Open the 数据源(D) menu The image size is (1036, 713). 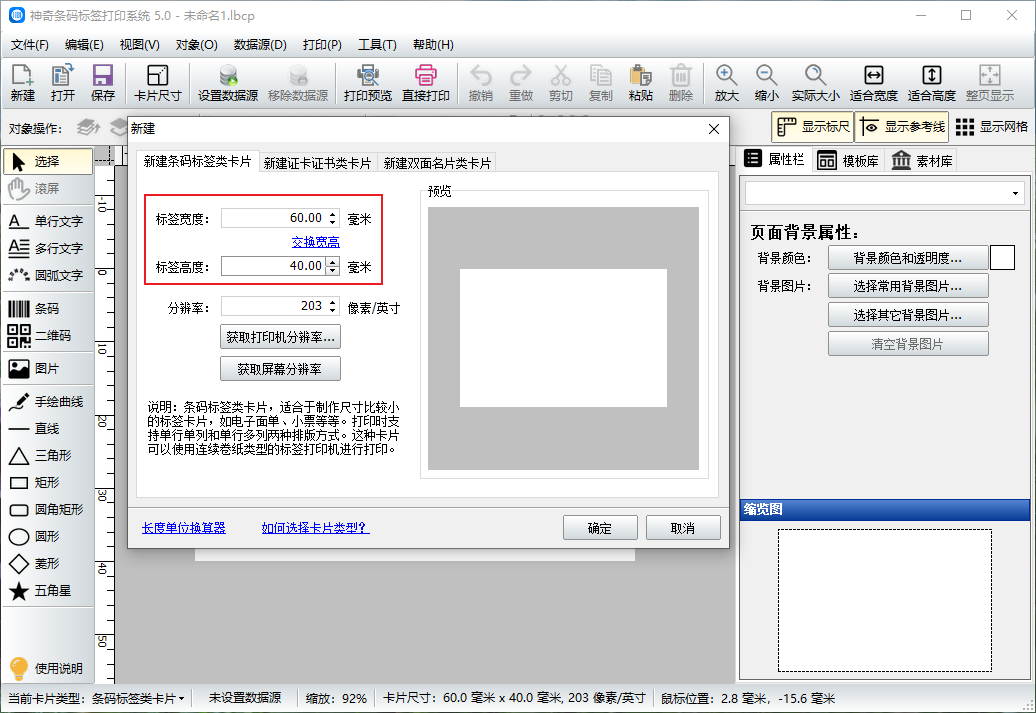260,45
